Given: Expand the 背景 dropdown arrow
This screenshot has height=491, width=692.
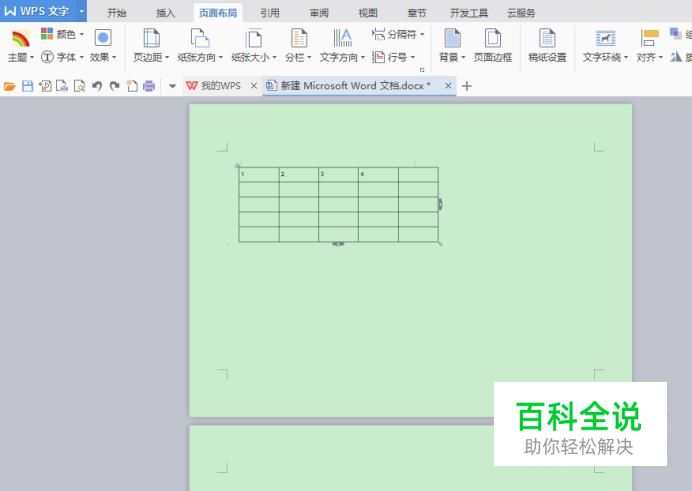Looking at the screenshot, I should (463, 57).
